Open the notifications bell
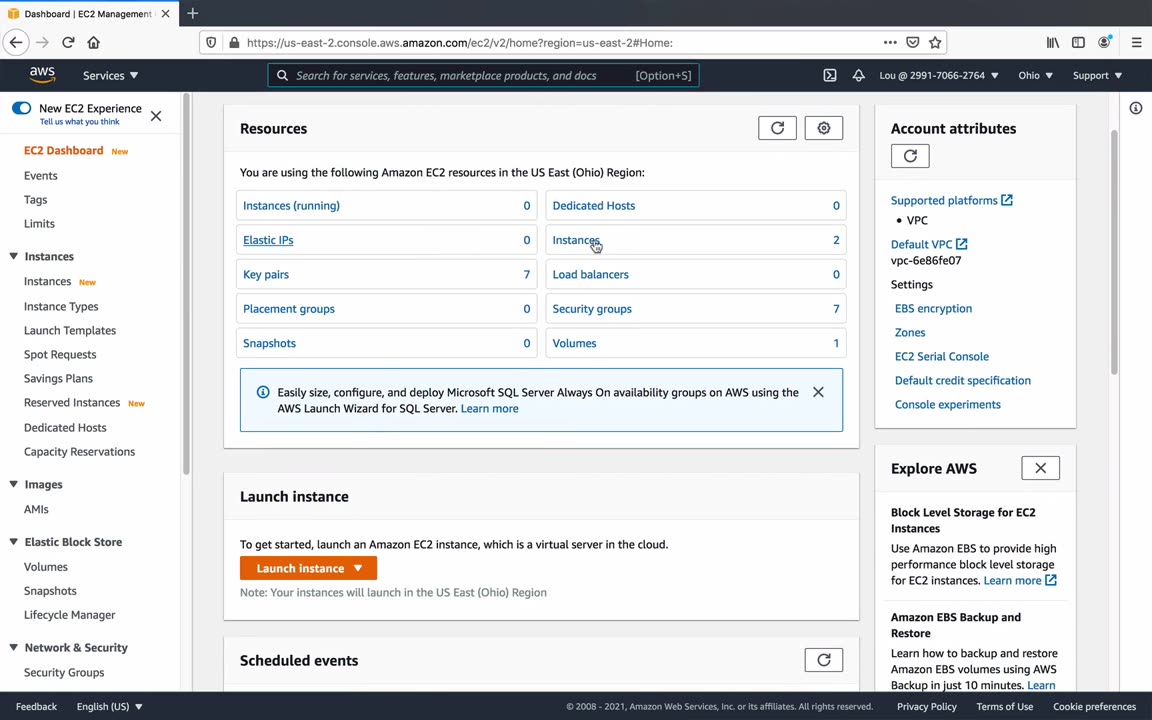Image resolution: width=1152 pixels, height=720 pixels. (x=858, y=75)
